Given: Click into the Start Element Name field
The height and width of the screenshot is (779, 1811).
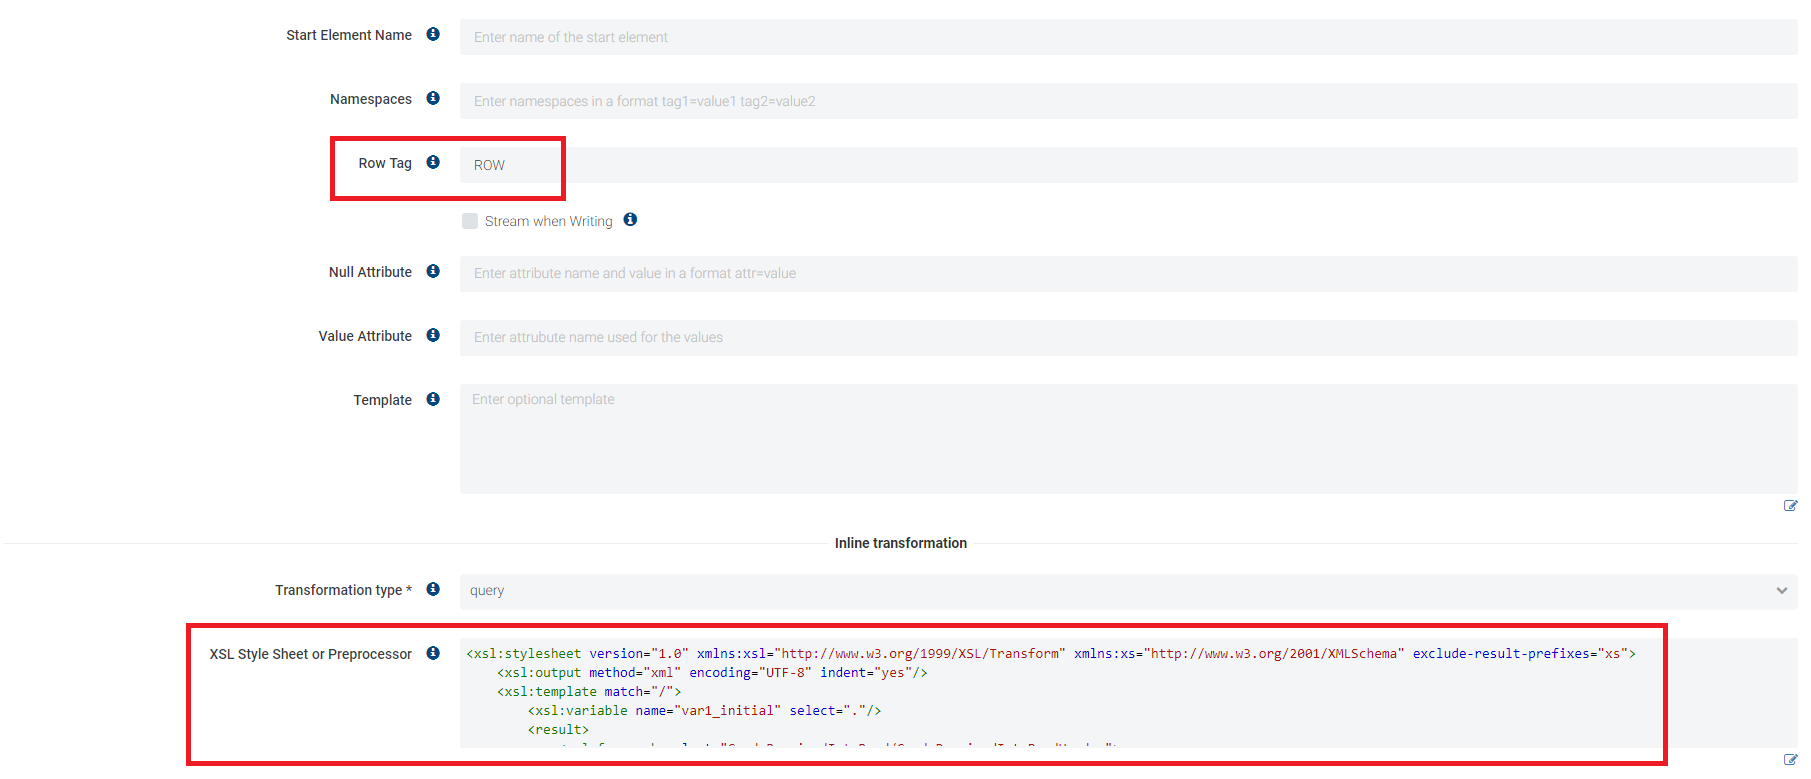Looking at the screenshot, I should coord(1127,37).
